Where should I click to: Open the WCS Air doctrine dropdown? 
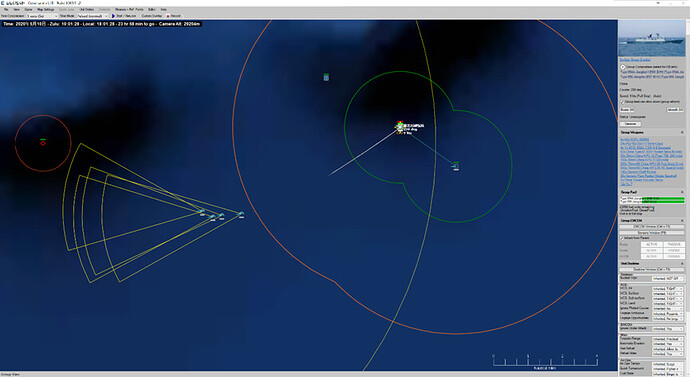tap(668, 289)
